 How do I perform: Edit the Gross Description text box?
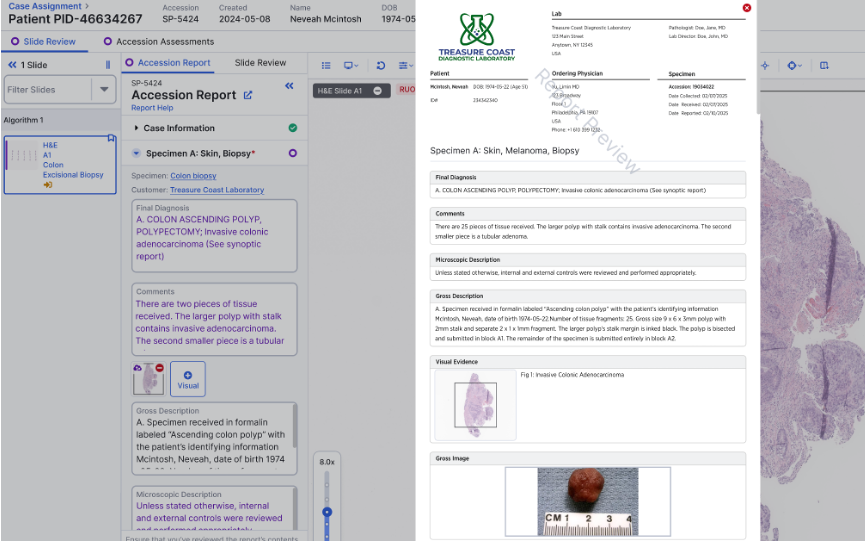click(x=214, y=439)
